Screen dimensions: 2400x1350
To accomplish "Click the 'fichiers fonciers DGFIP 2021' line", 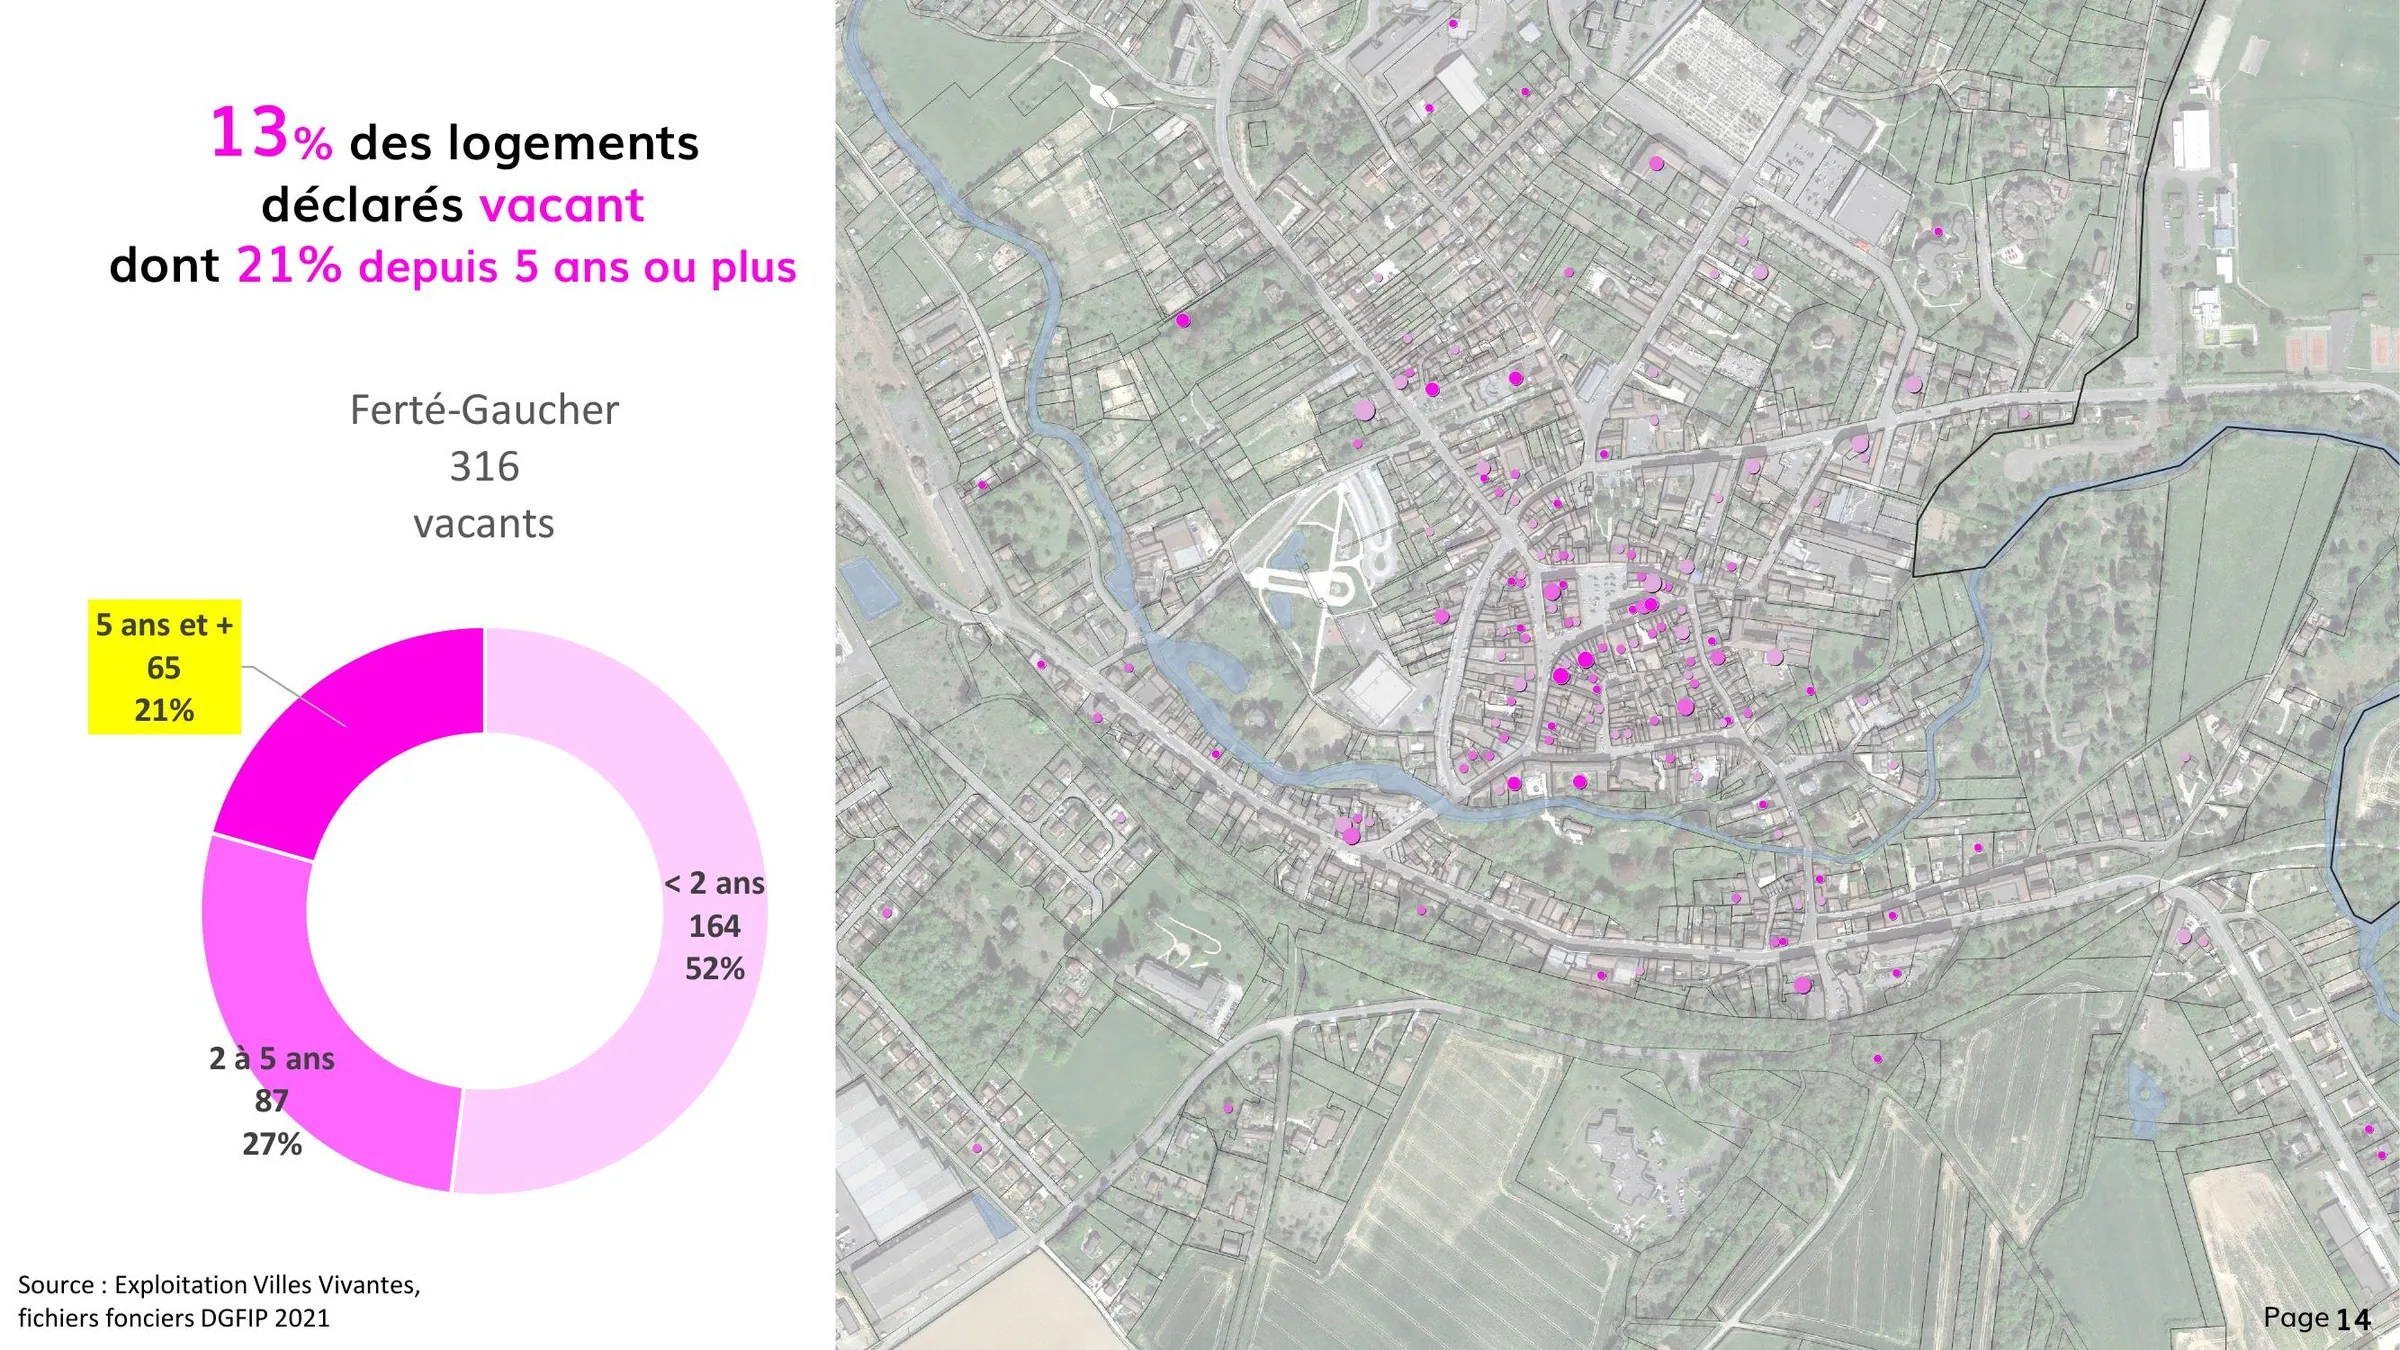I will point(174,1318).
